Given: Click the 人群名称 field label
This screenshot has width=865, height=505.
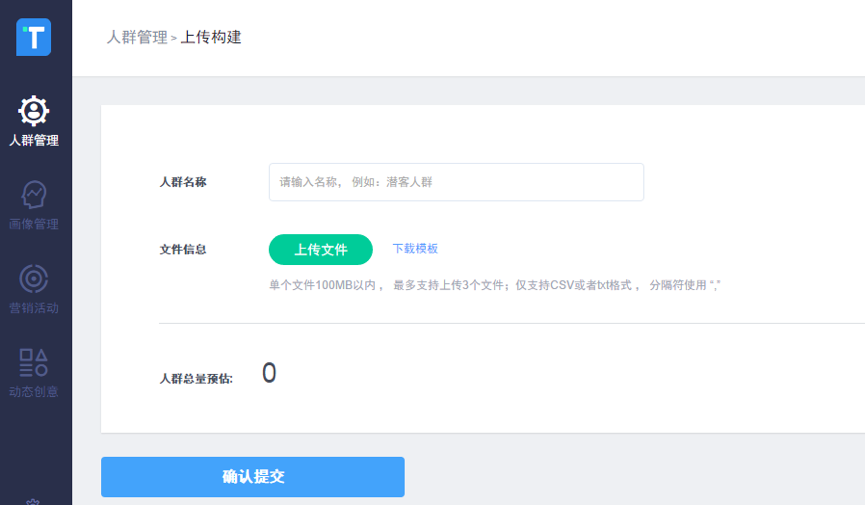Looking at the screenshot, I should coord(183,182).
